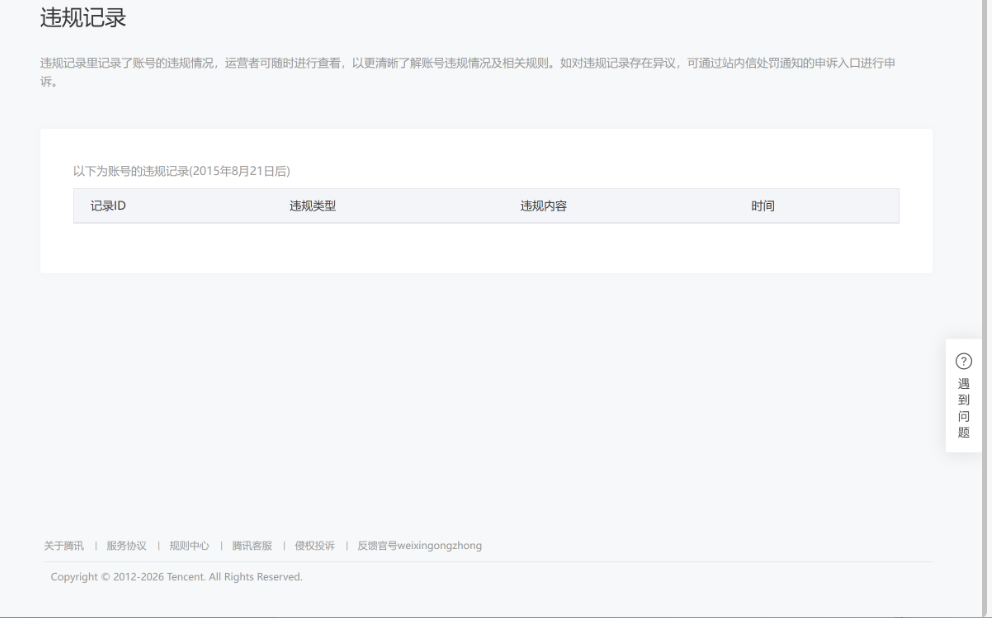
Task: Open 腾讯客服 support link
Action: tap(252, 545)
